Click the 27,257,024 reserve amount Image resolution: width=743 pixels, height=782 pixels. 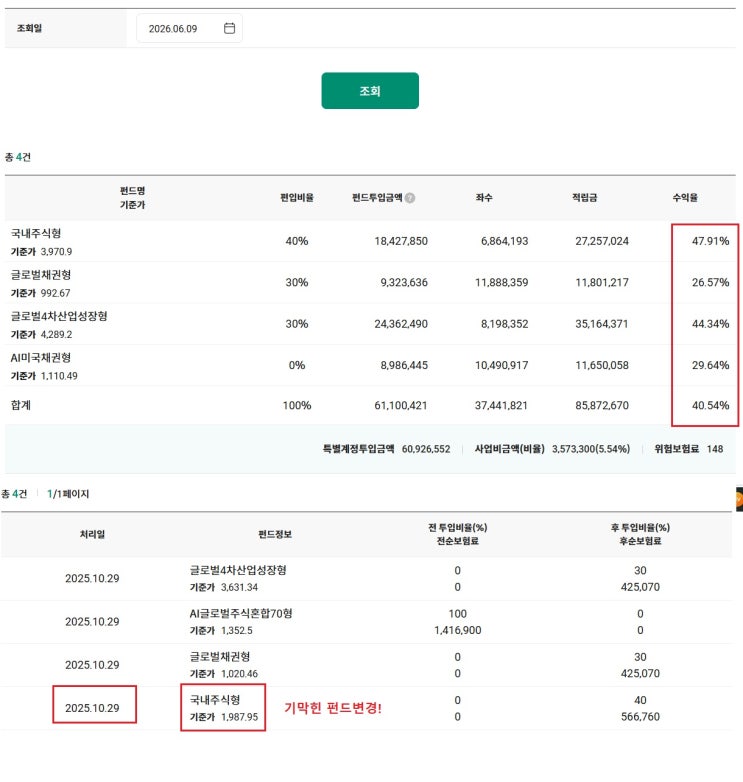(x=602, y=241)
